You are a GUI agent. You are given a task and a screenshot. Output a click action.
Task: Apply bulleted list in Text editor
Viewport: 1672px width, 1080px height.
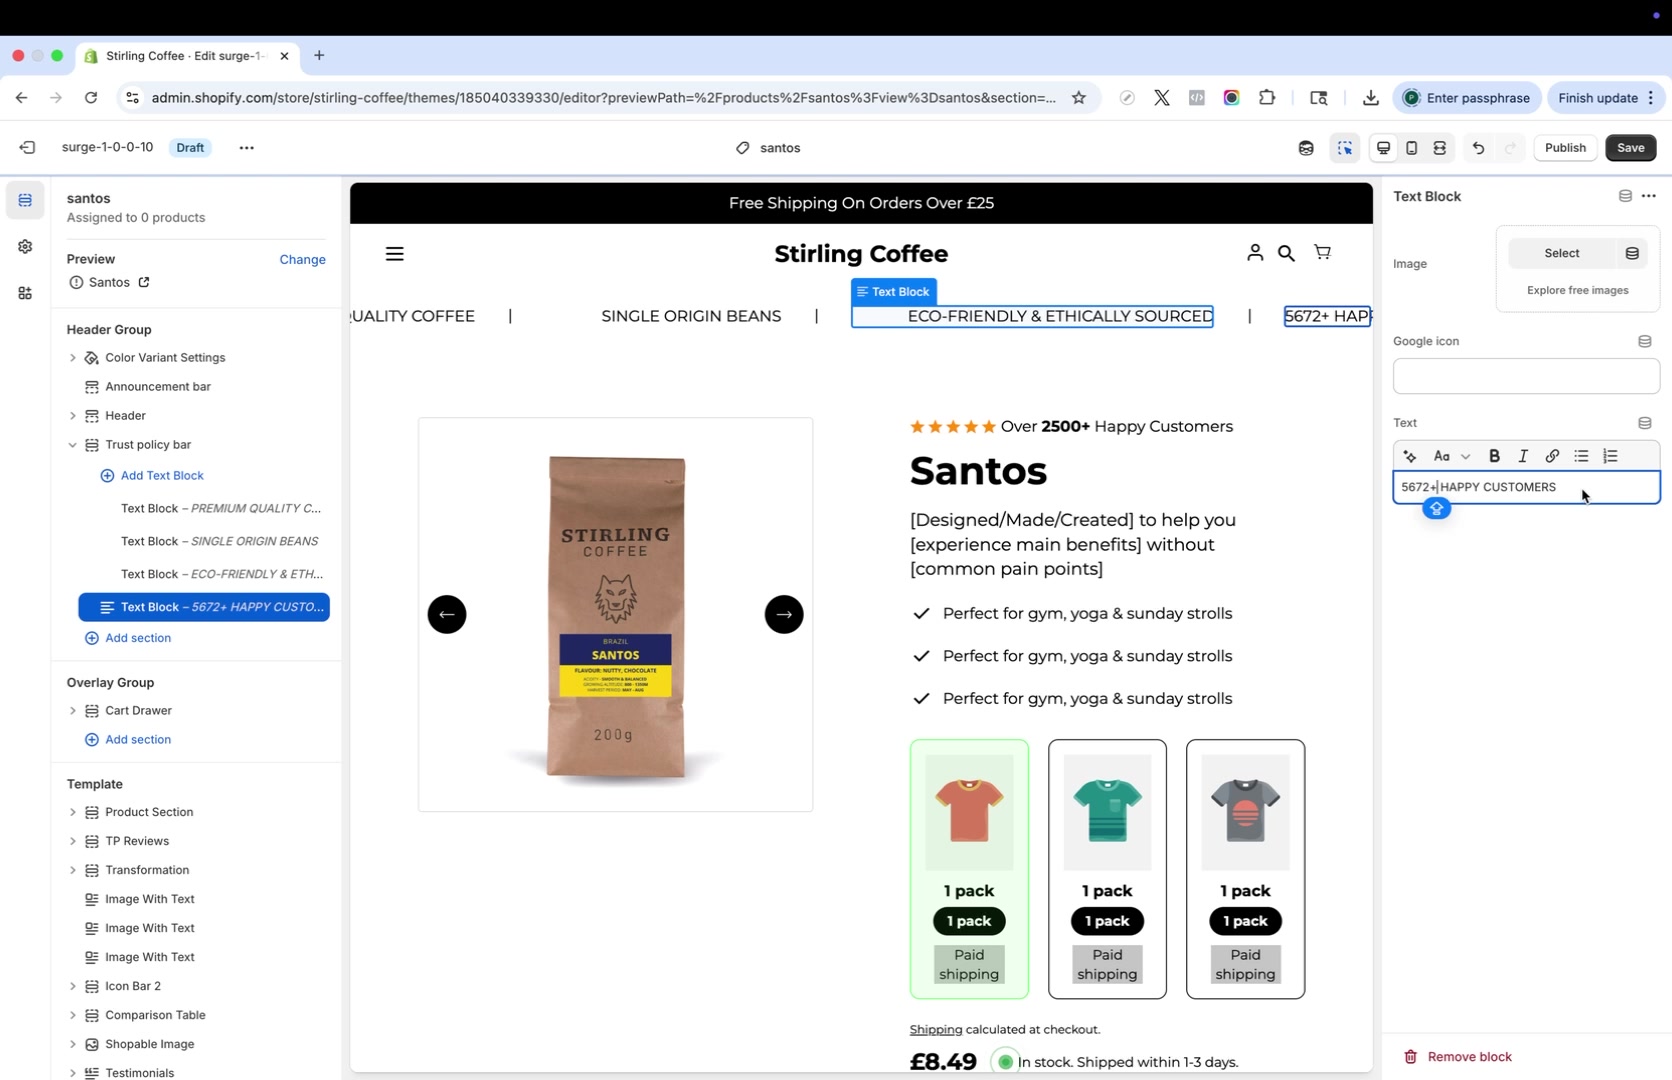[1581, 456]
